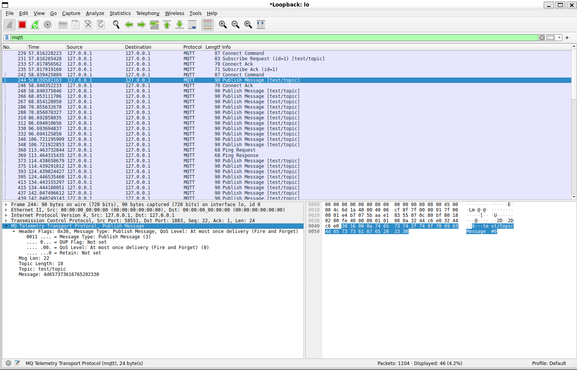Click inside the mqtt display filter field
Image resolution: width=577 pixels, height=370 pixels.
[x=274, y=38]
